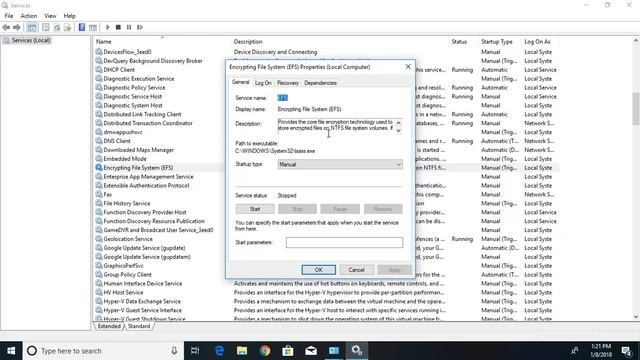Switch to the Recovery tab

pos(288,83)
